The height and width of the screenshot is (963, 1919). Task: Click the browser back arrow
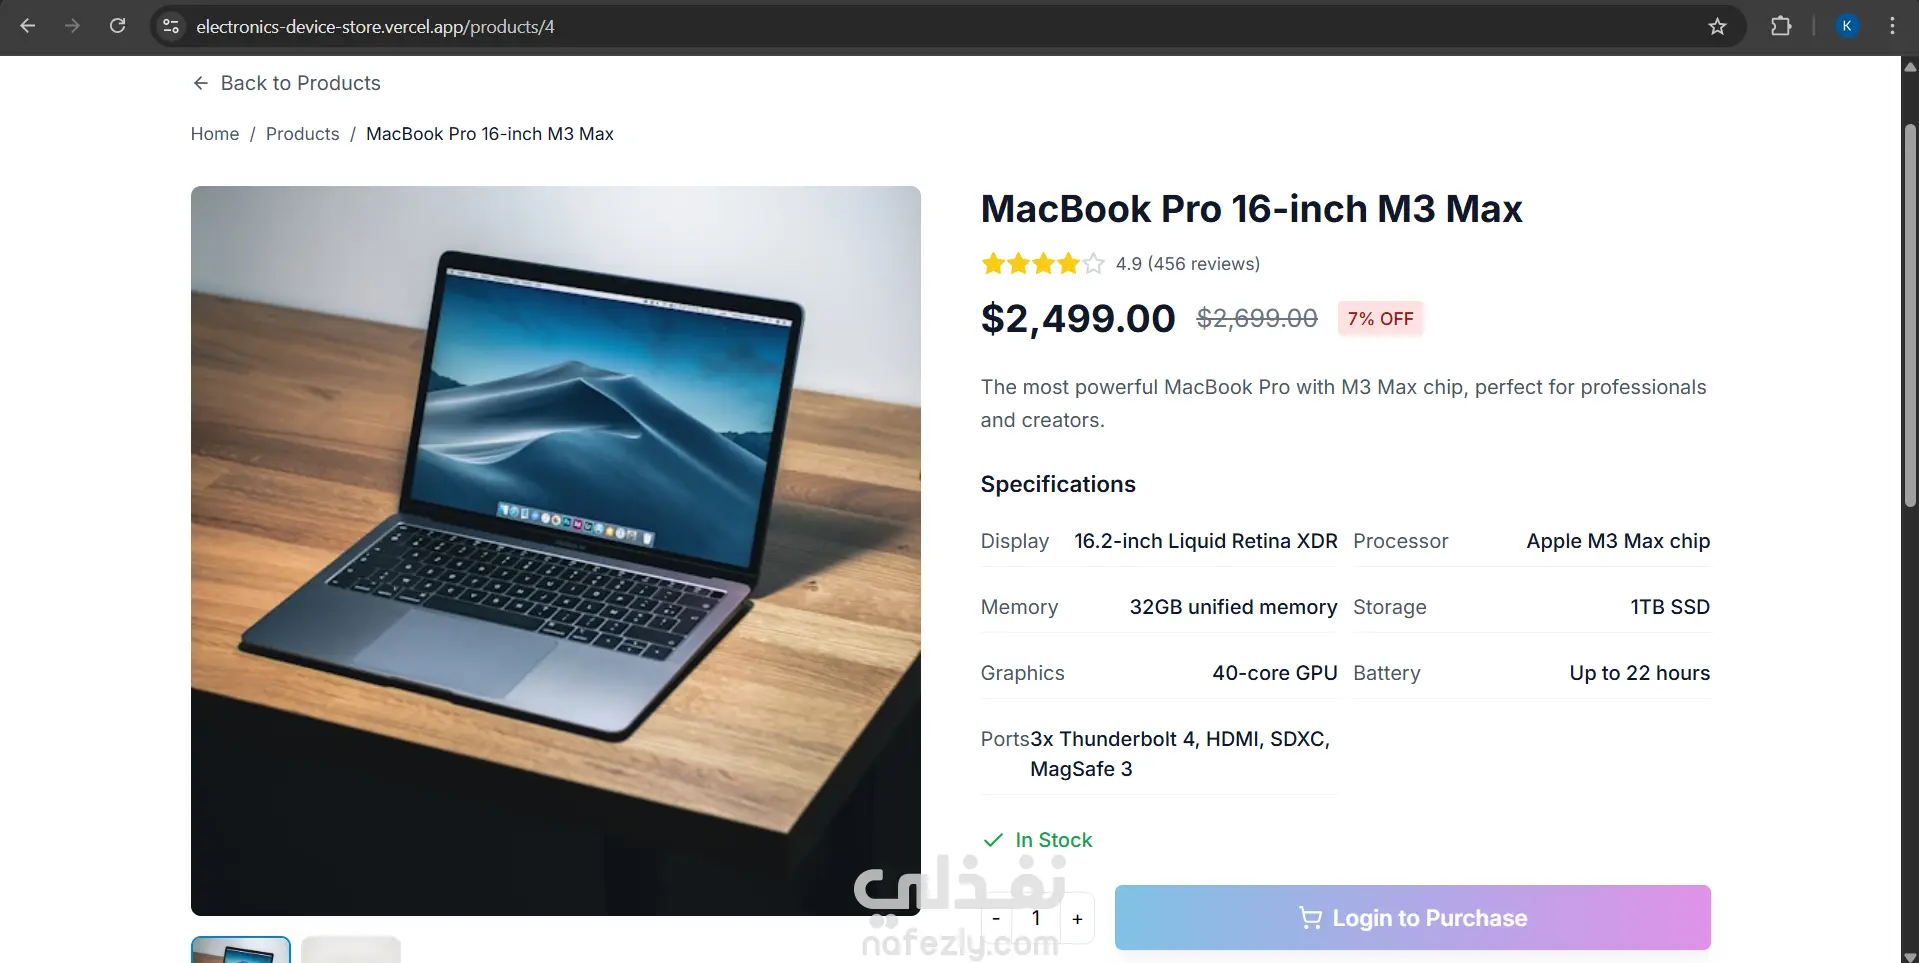pyautogui.click(x=28, y=26)
